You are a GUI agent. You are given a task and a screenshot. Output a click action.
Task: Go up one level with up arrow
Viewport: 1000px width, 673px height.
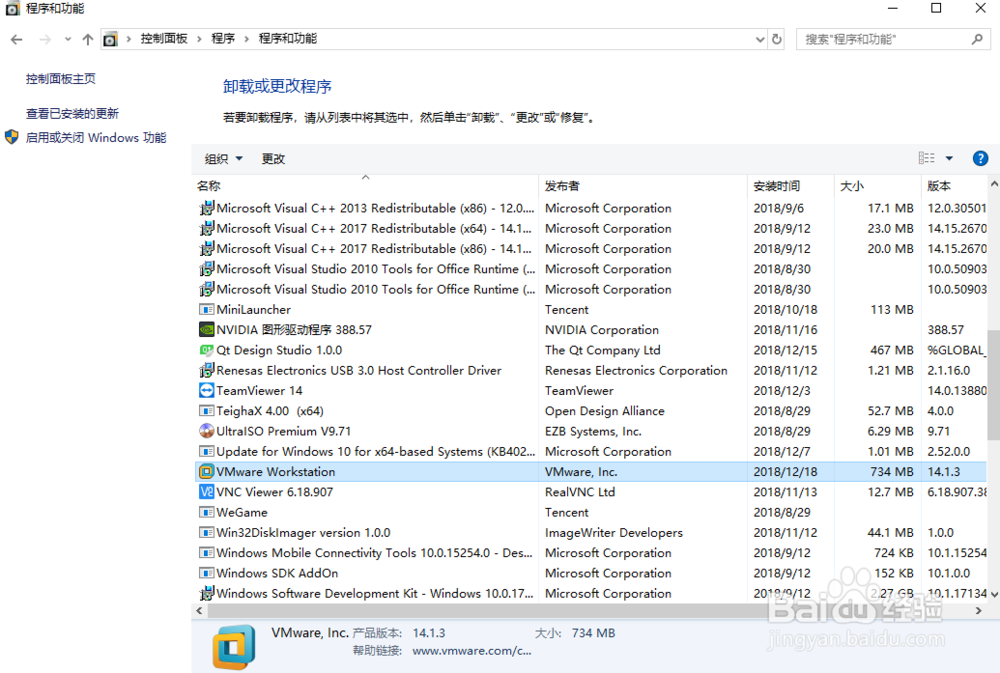[87, 40]
